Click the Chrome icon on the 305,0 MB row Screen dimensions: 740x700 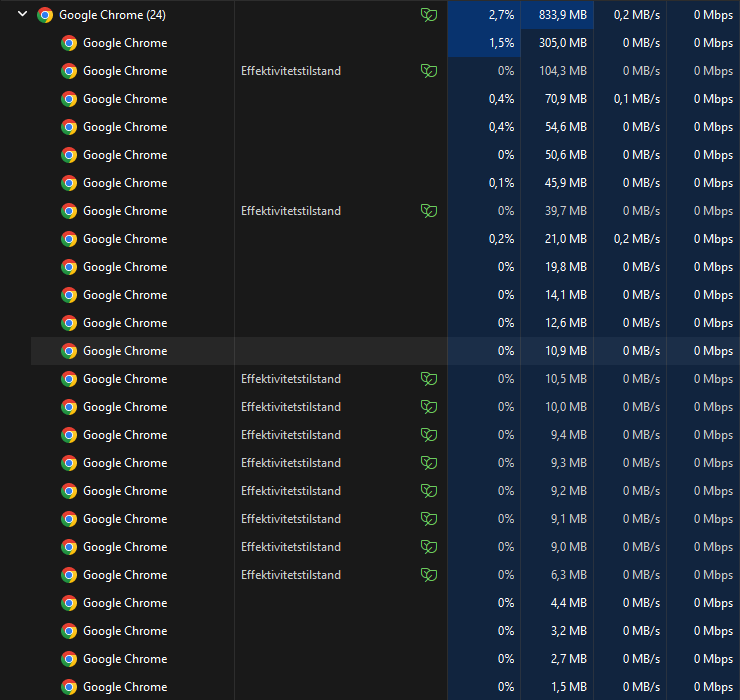click(69, 43)
